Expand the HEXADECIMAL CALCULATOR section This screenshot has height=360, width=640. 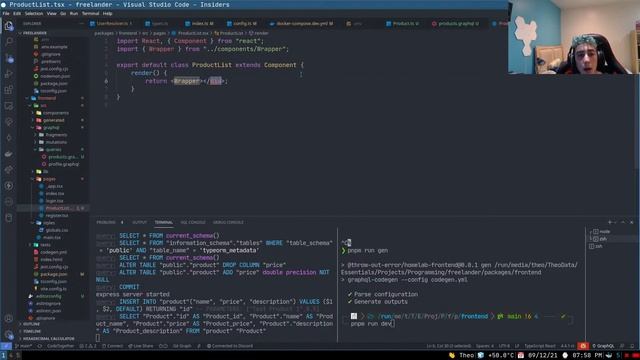48,339
